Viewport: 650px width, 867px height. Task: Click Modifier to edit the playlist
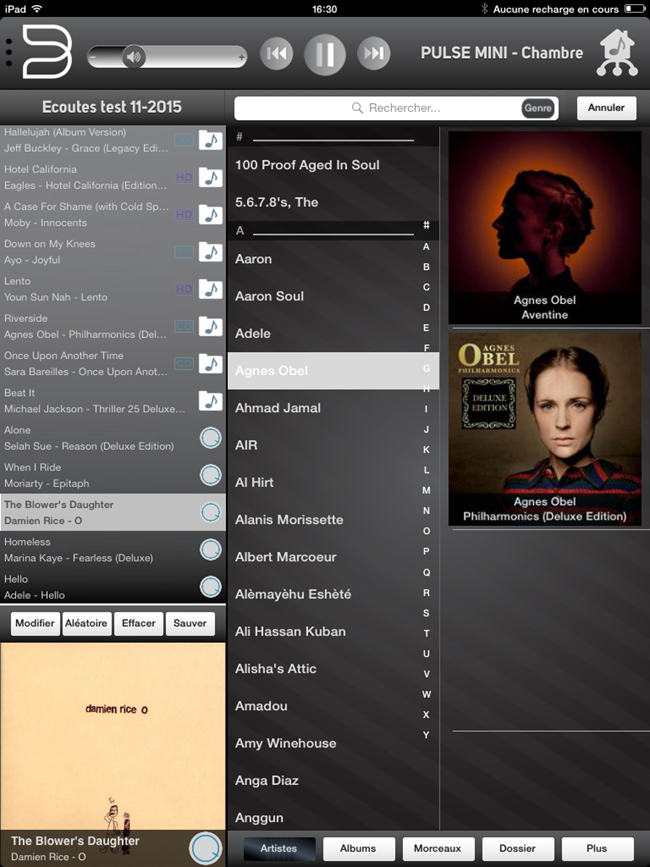click(35, 624)
